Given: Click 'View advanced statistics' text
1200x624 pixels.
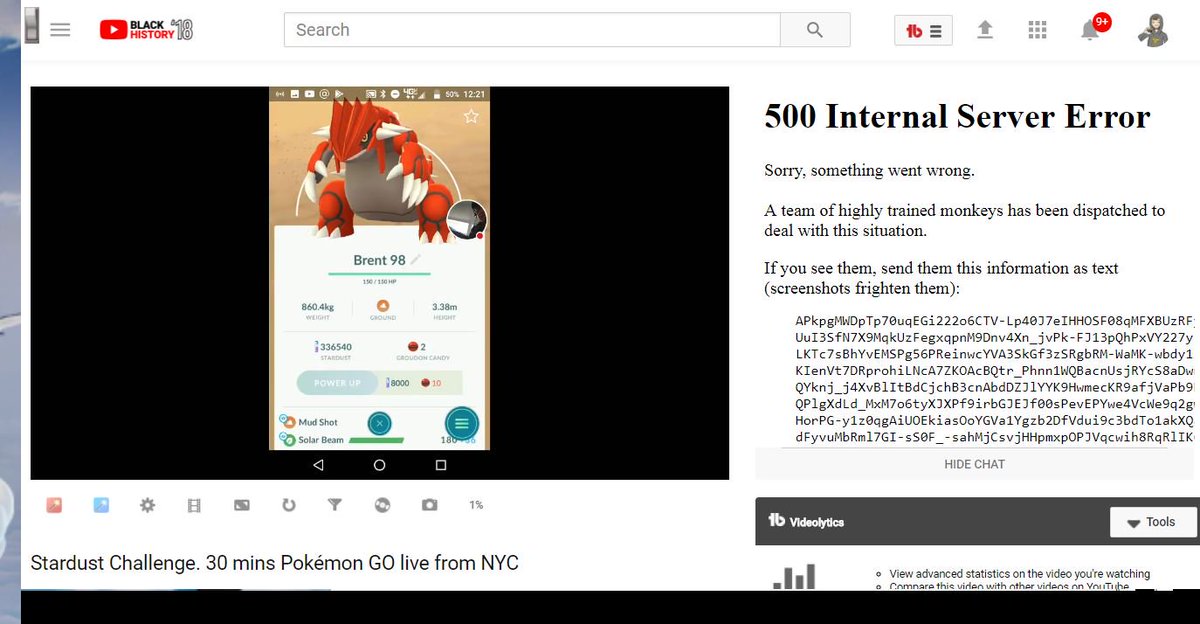Looking at the screenshot, I should click(1019, 574).
